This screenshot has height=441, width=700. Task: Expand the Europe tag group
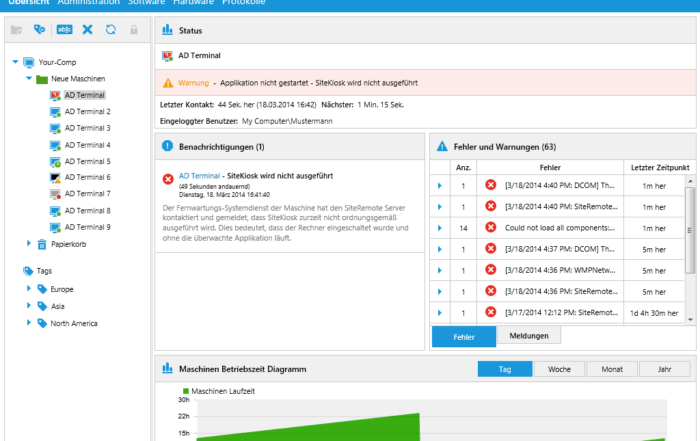28,289
